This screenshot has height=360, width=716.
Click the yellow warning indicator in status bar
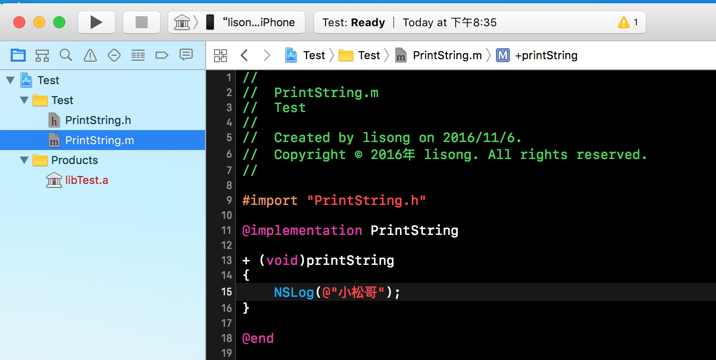(x=628, y=22)
